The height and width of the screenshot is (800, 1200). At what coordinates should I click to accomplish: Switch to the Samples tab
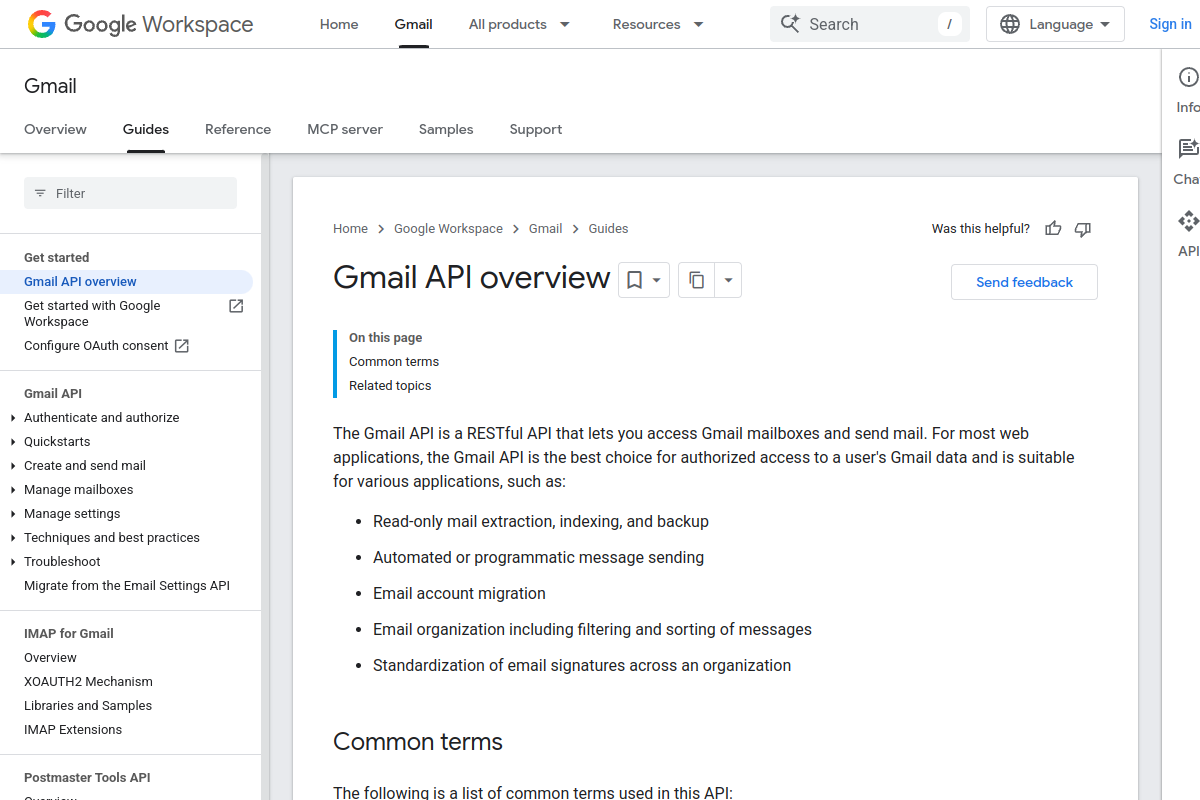[x=446, y=129]
